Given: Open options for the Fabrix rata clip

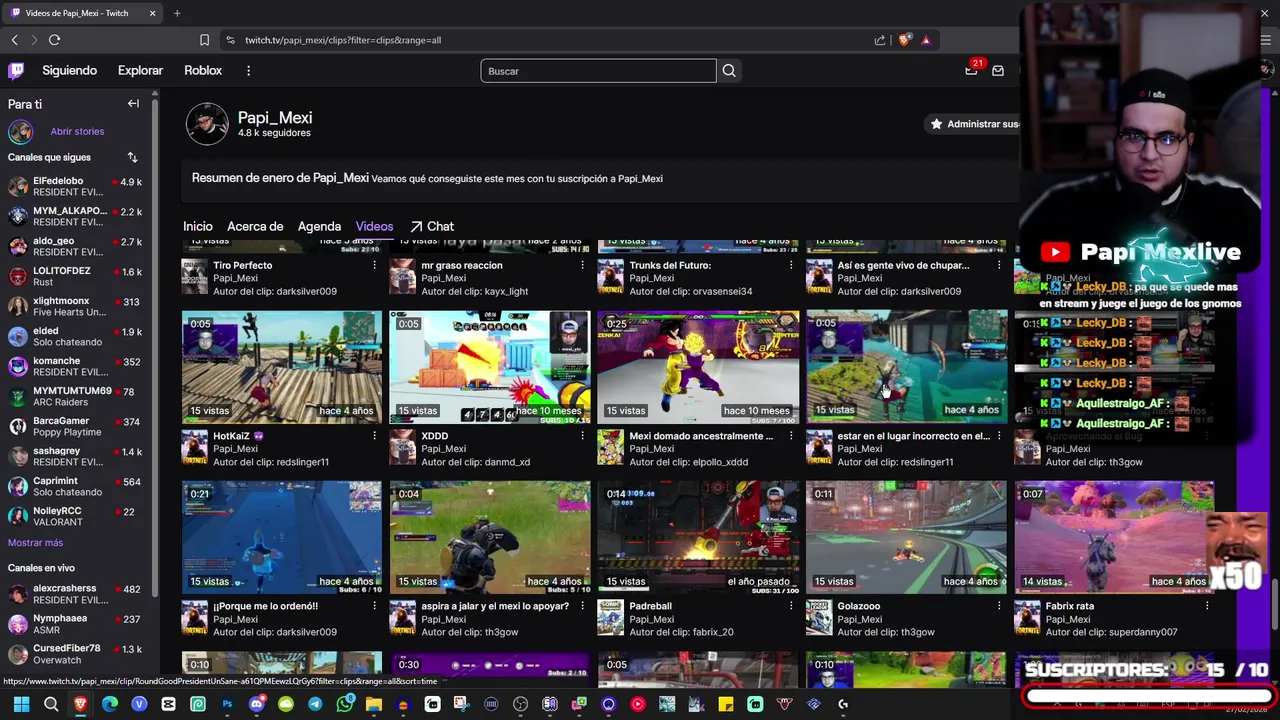Looking at the screenshot, I should (1207, 606).
